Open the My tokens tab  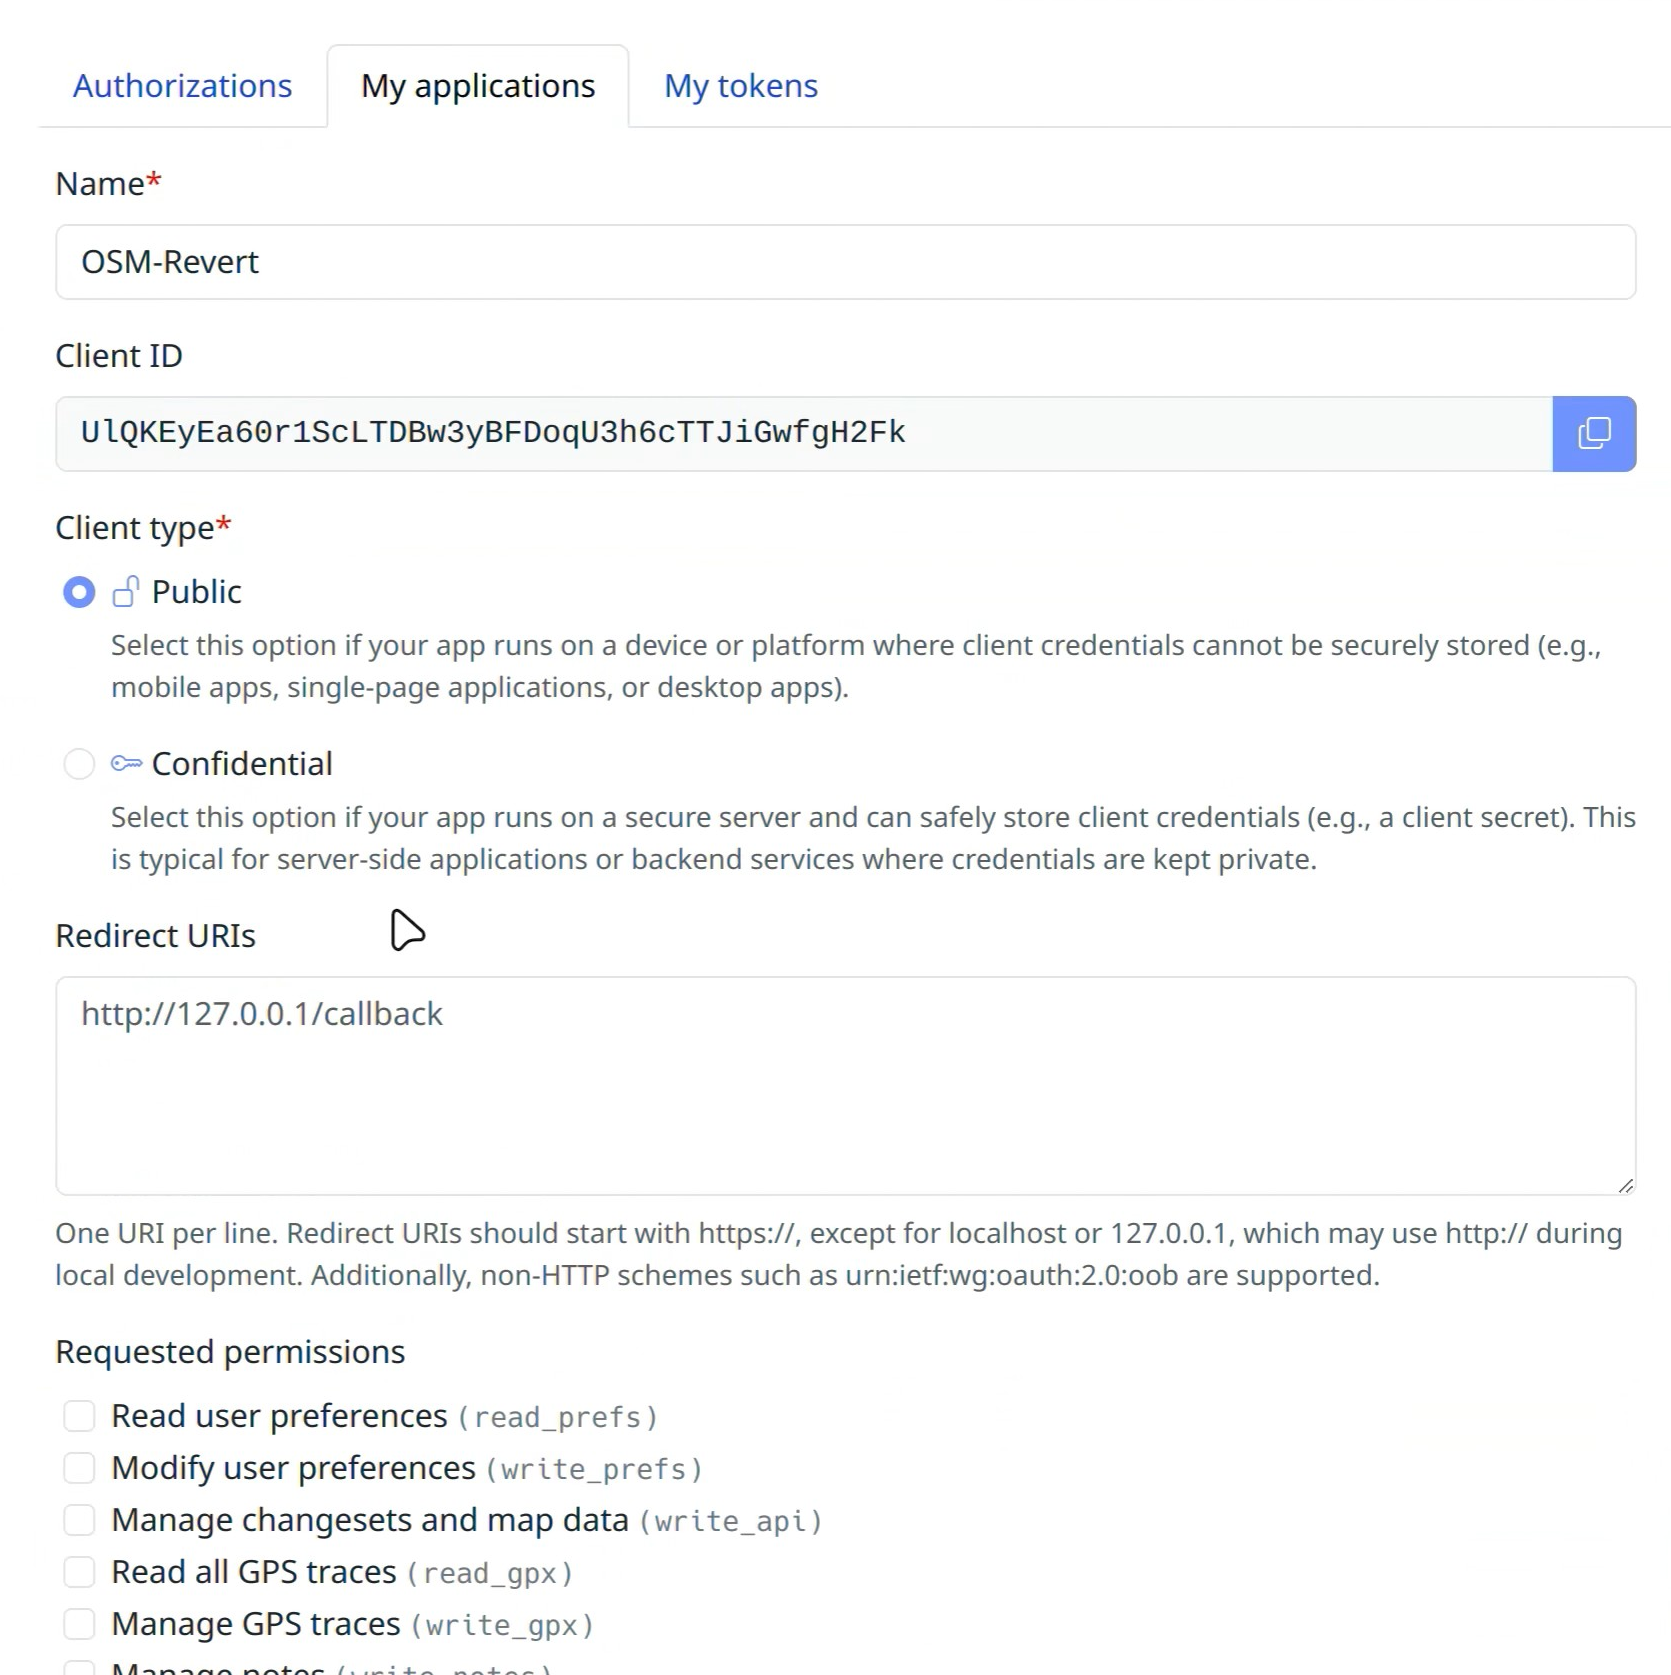[x=741, y=86]
